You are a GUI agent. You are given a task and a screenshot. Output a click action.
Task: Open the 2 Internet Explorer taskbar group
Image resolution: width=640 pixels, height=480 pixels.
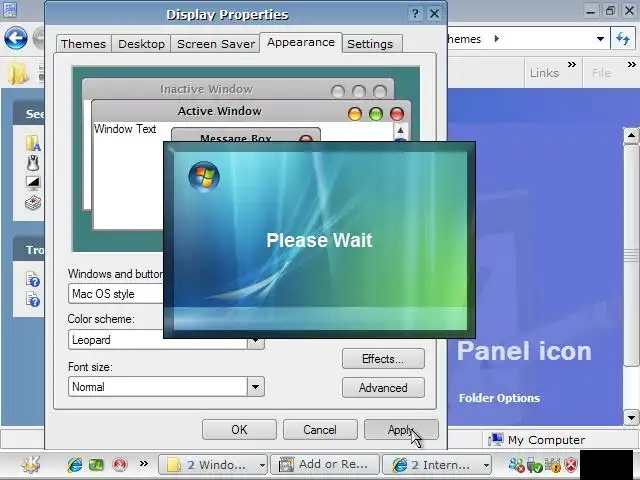[437, 464]
